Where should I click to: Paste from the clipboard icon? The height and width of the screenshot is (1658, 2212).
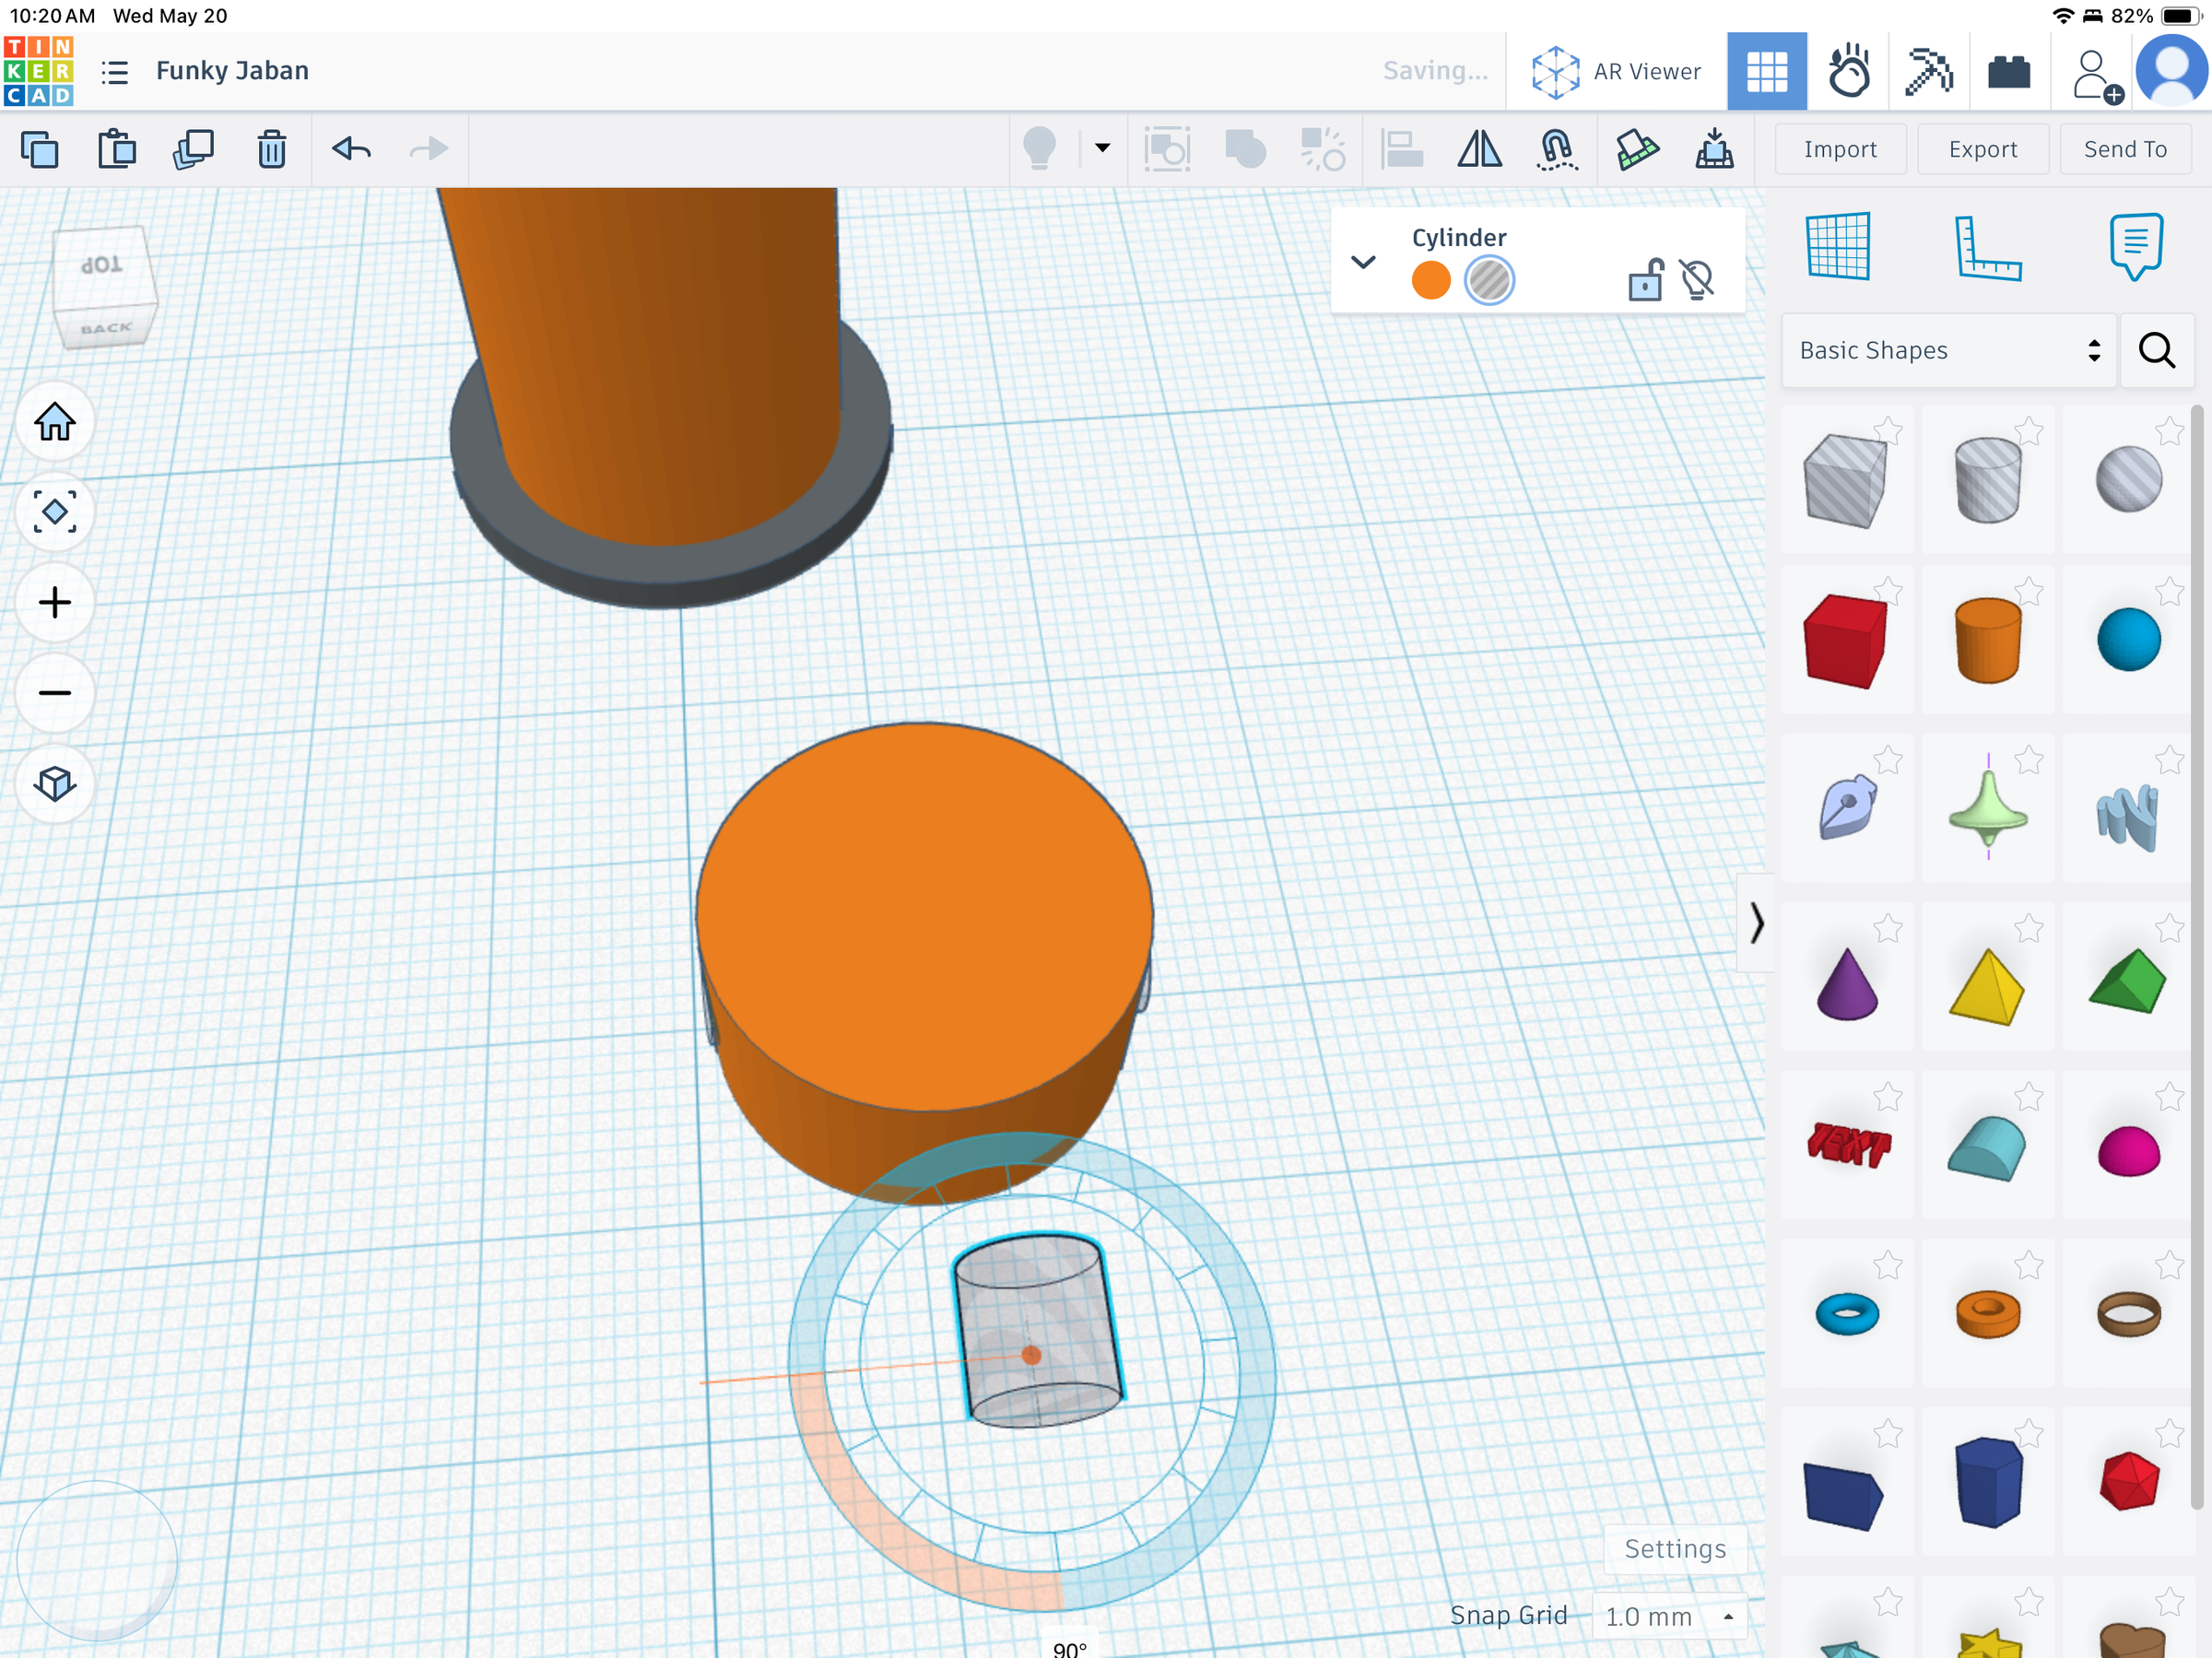(x=117, y=150)
